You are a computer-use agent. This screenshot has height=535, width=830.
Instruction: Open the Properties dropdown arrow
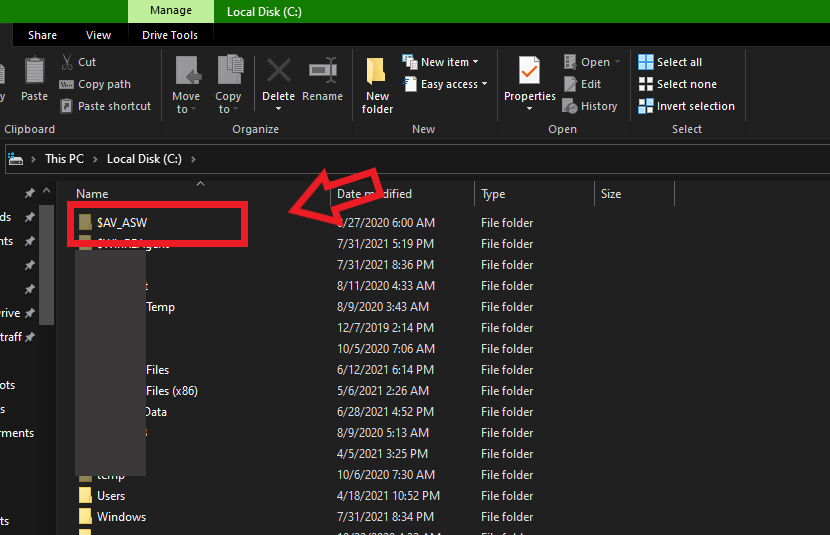point(529,109)
